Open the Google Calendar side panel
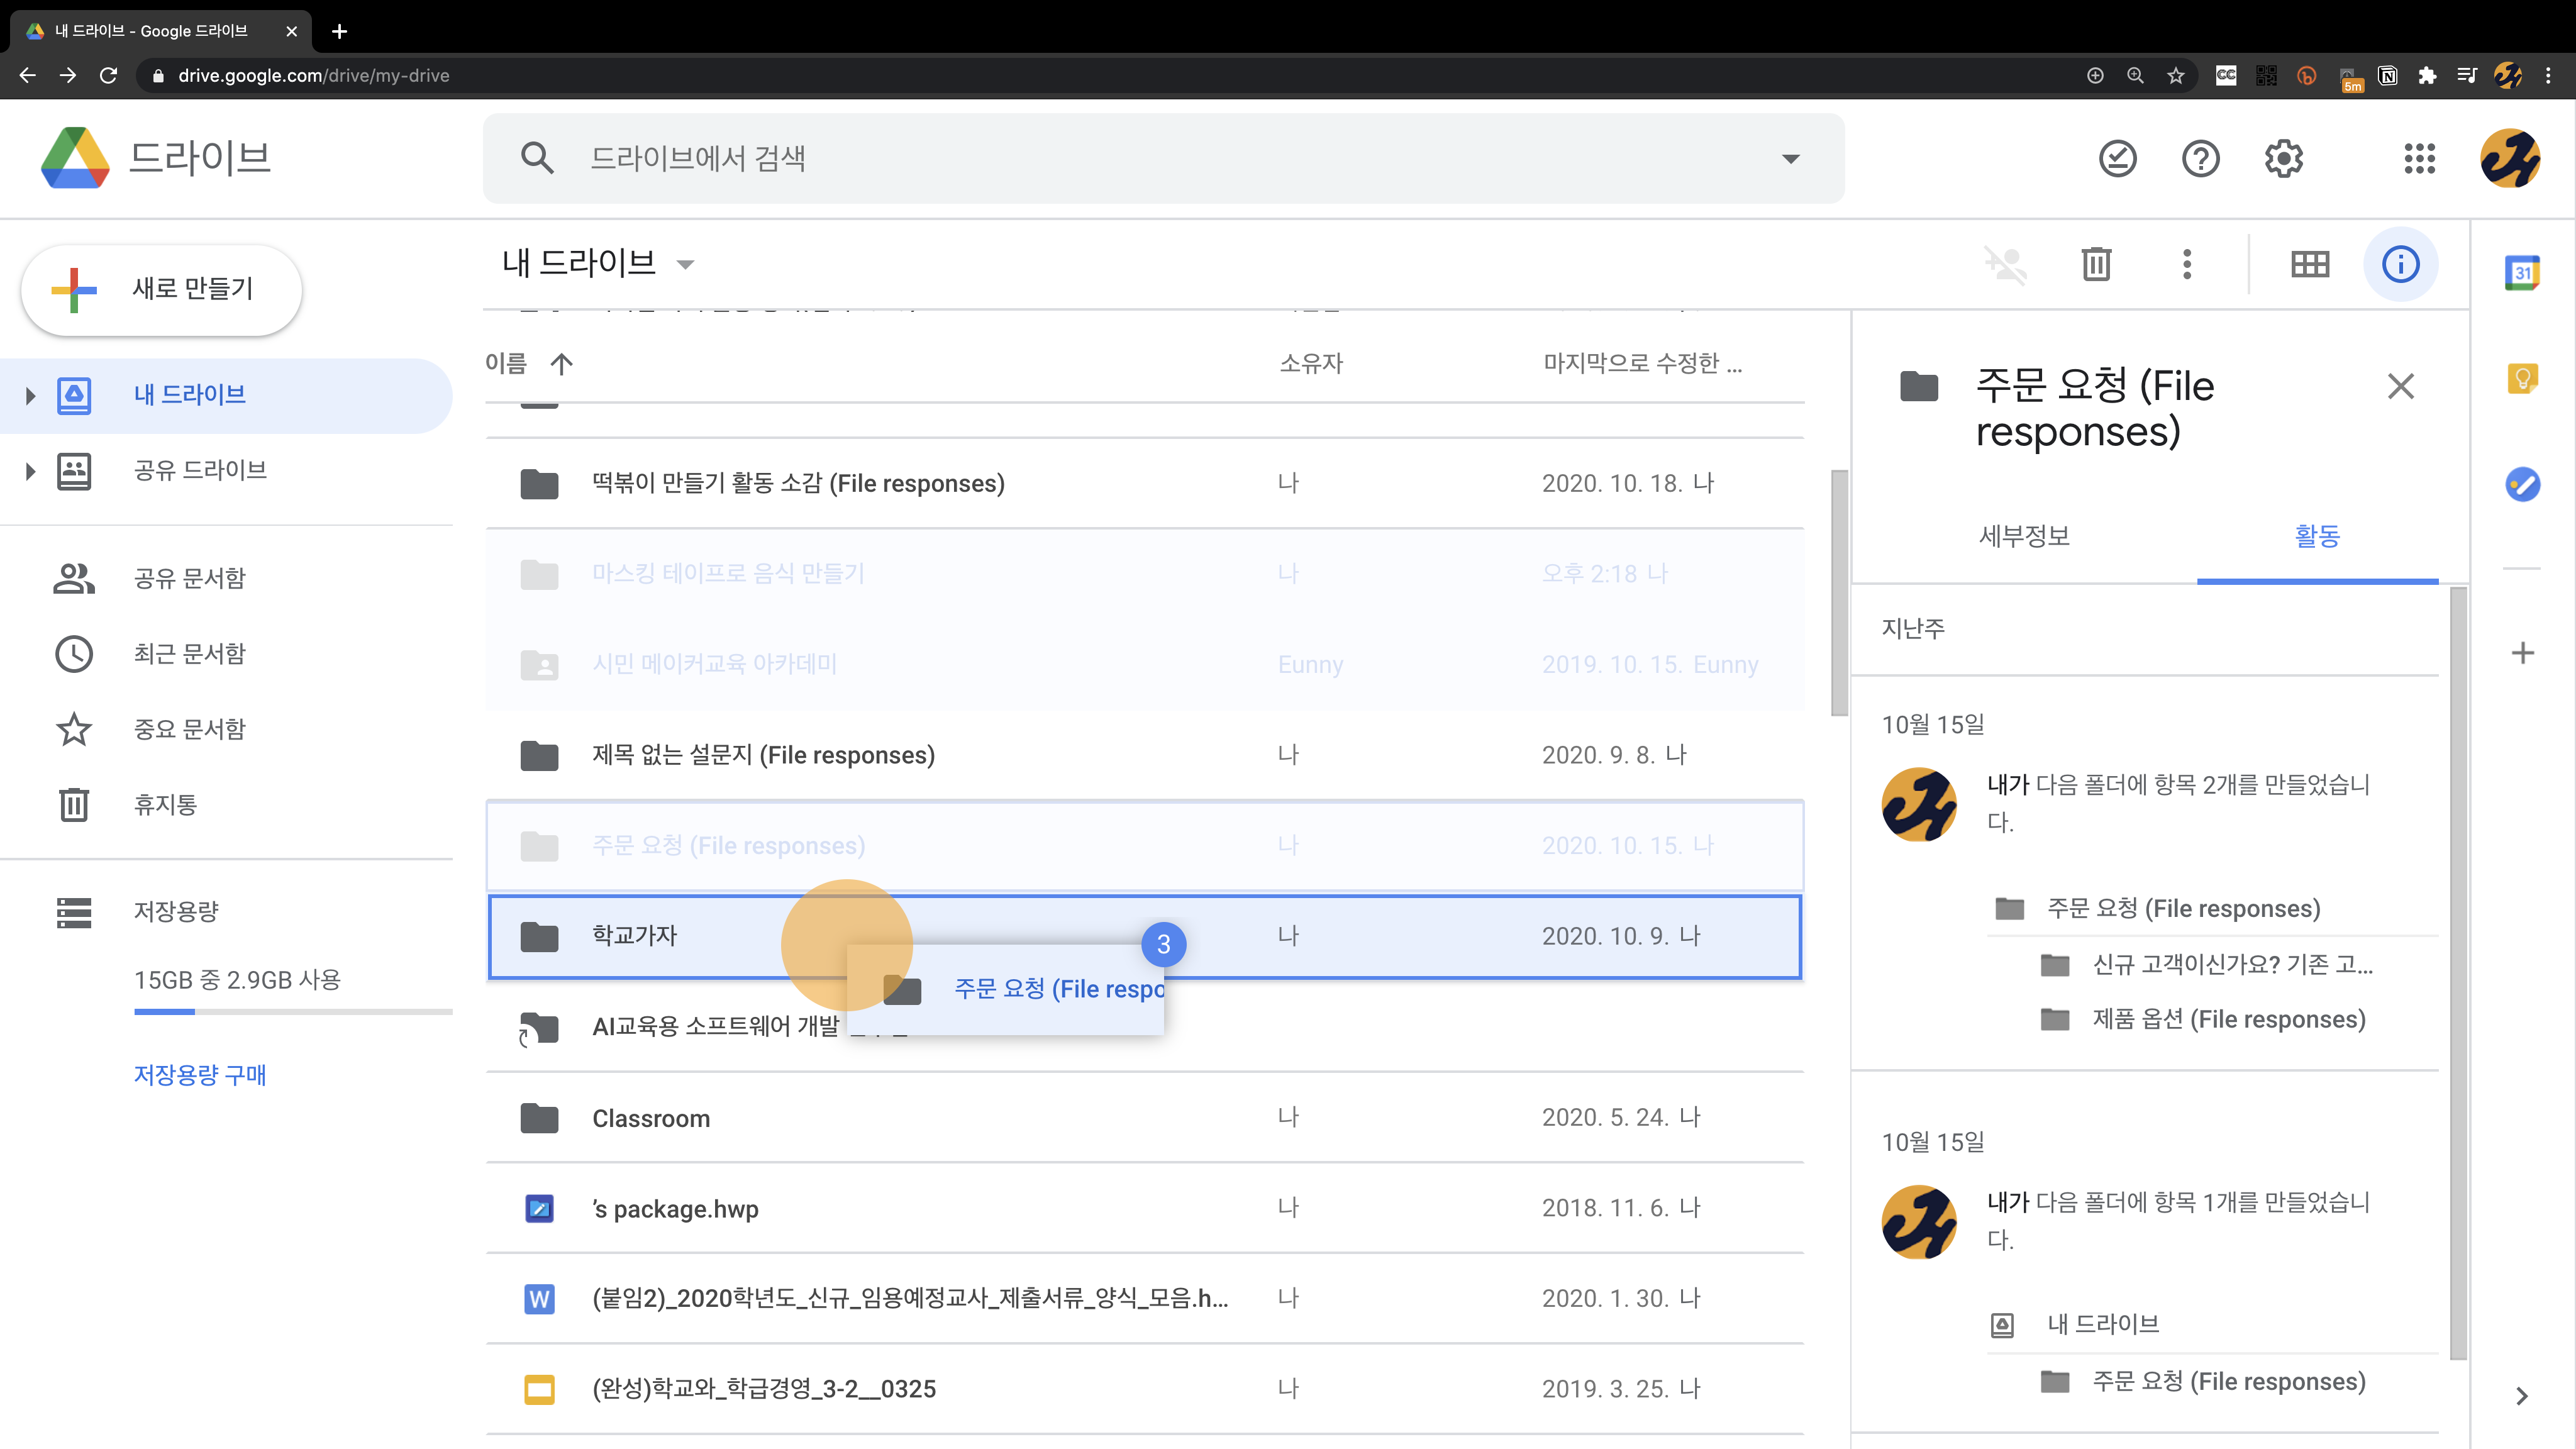Image resolution: width=2576 pixels, height=1449 pixels. point(2522,272)
